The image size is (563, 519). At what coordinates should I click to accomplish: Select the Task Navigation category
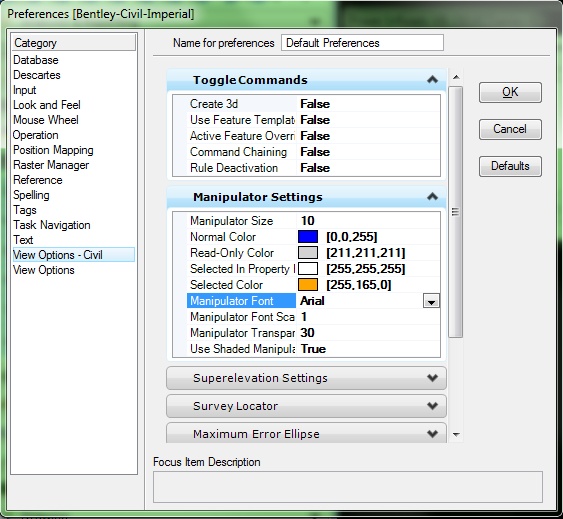click(52, 225)
